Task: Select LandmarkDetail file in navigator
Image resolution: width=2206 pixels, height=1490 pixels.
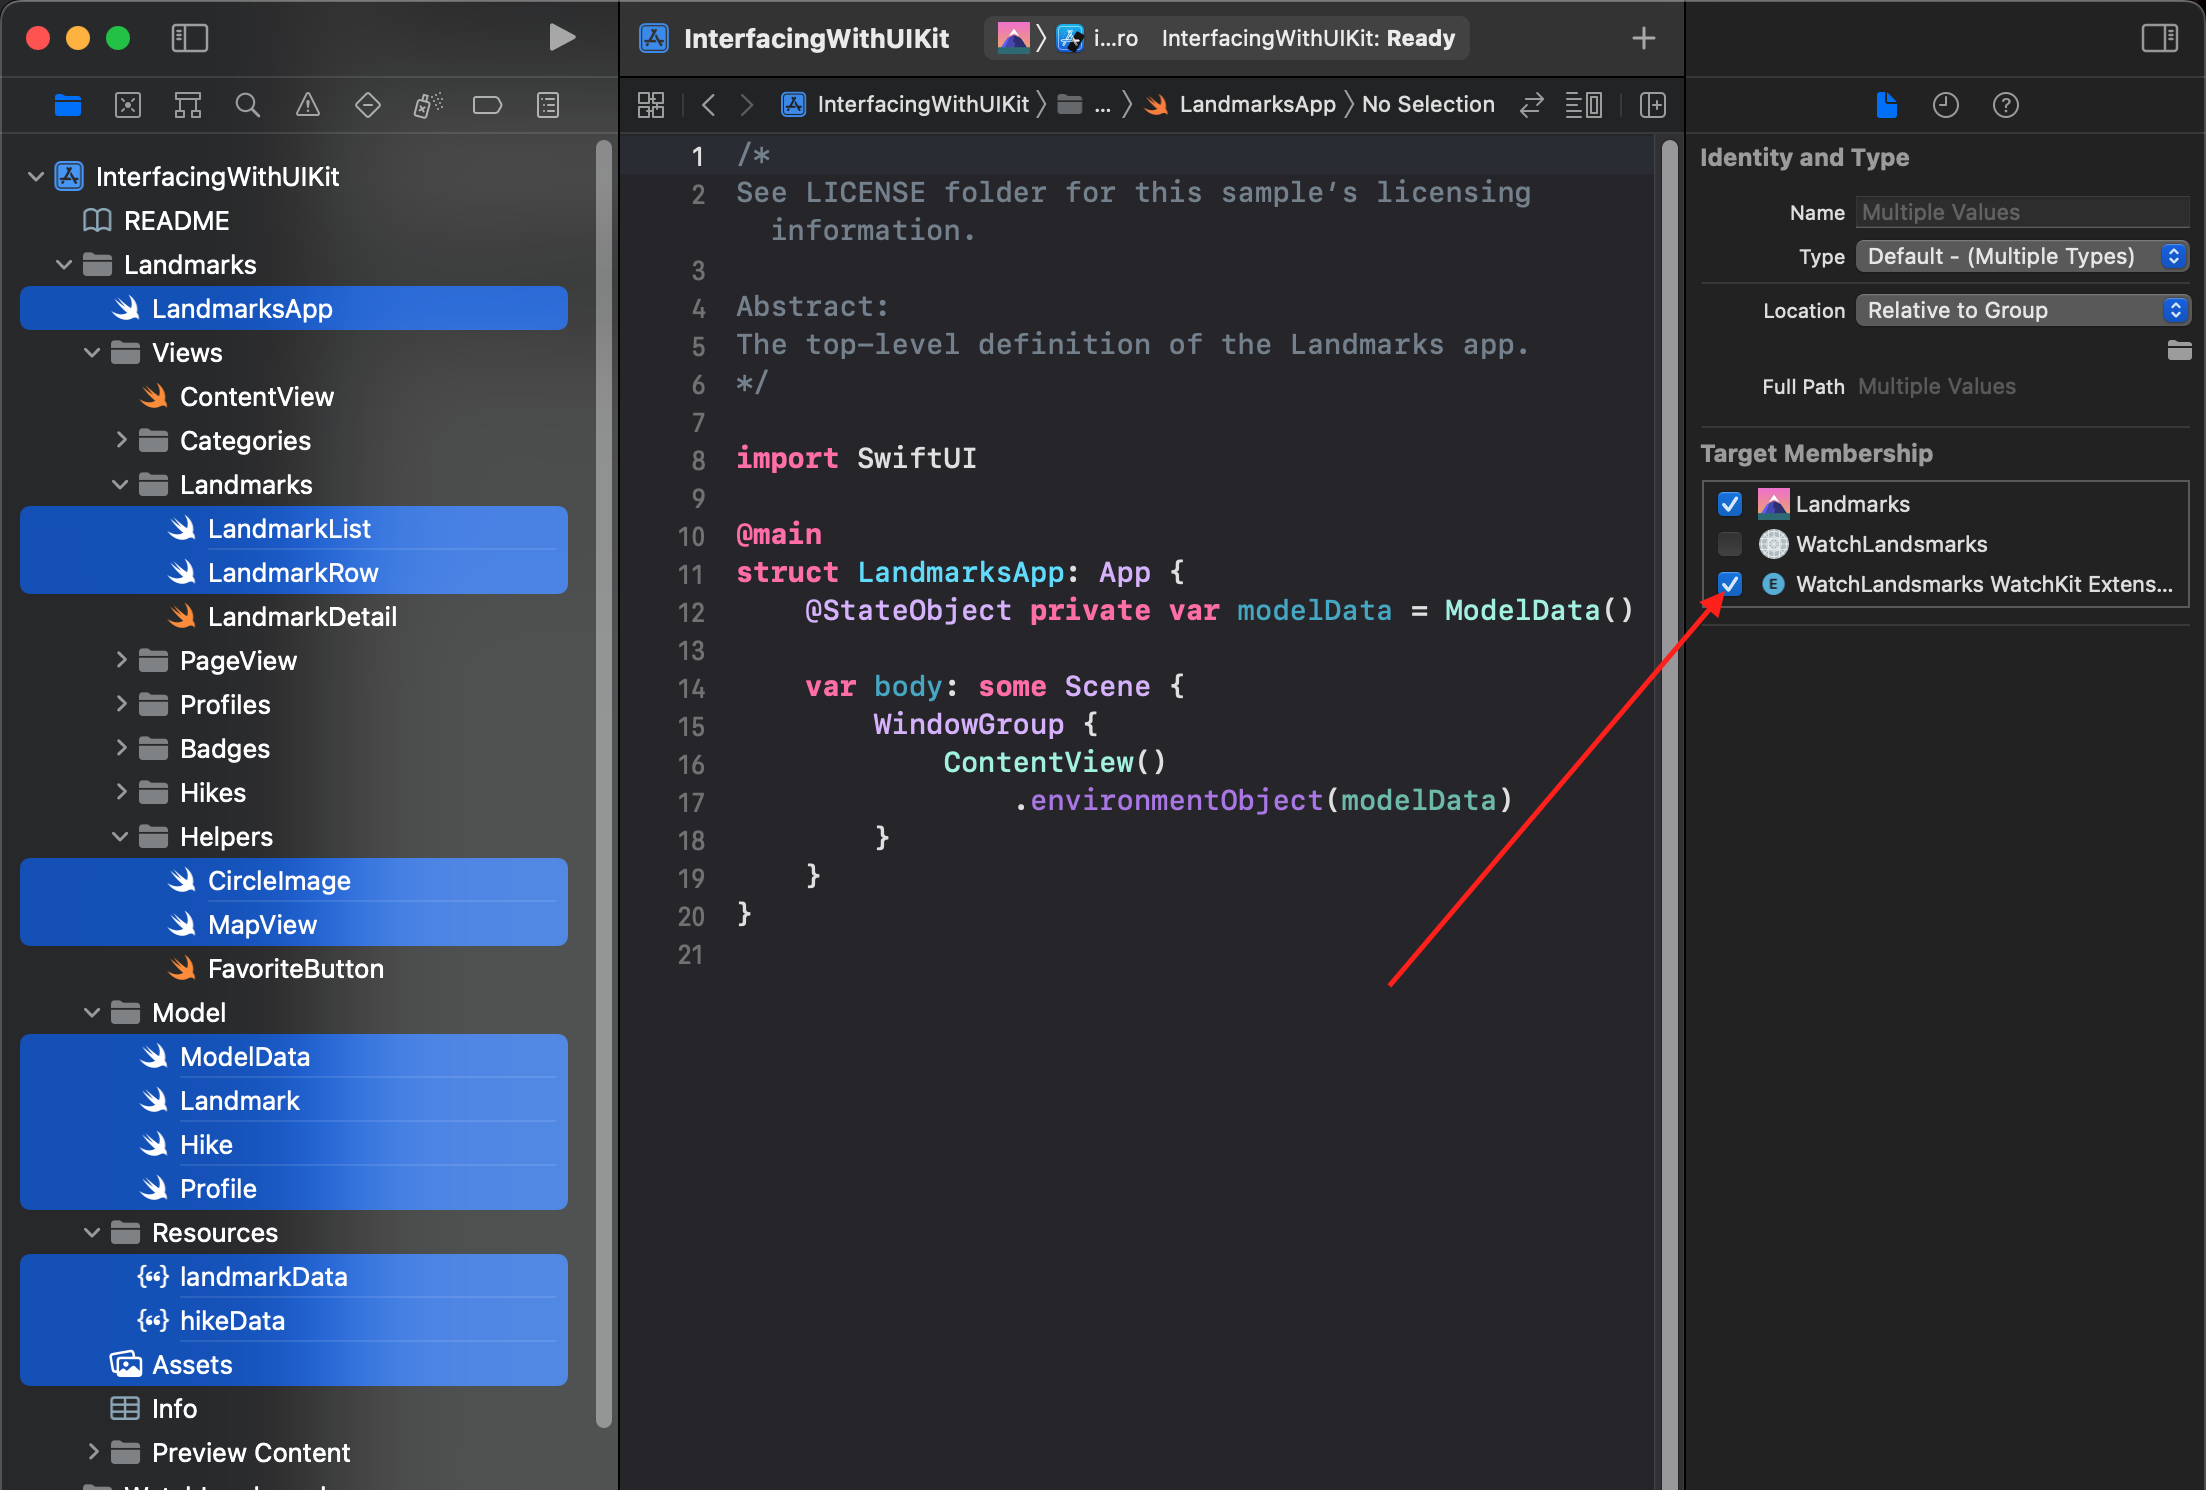Action: click(301, 617)
